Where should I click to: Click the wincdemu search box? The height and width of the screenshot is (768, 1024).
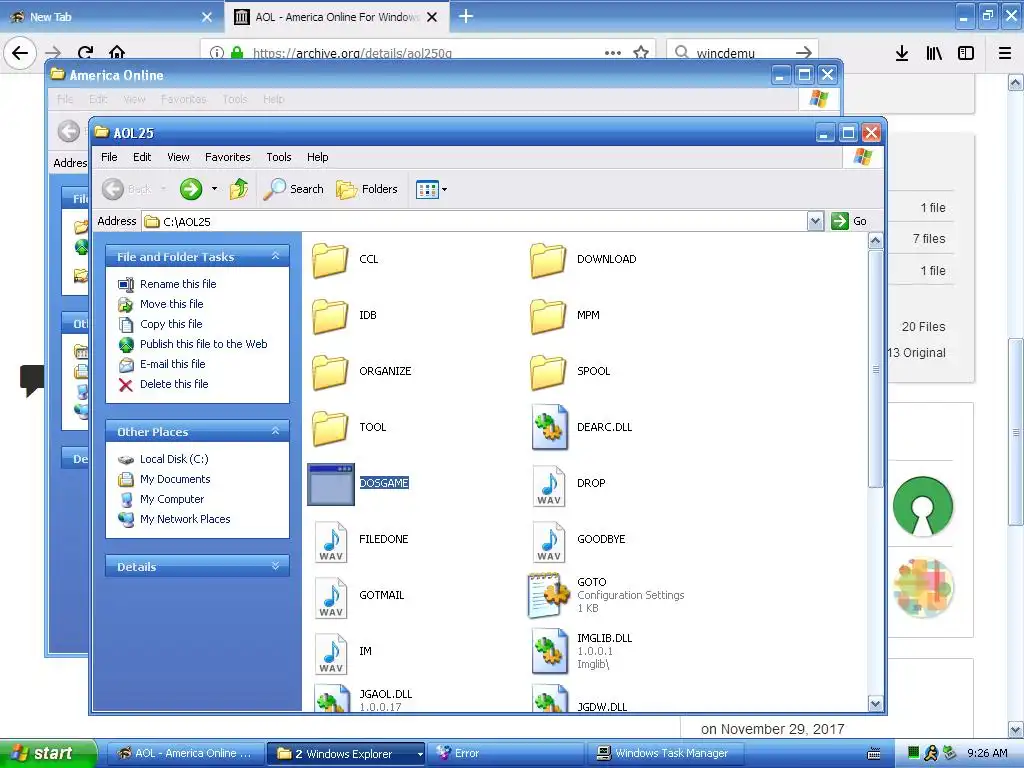pos(741,53)
